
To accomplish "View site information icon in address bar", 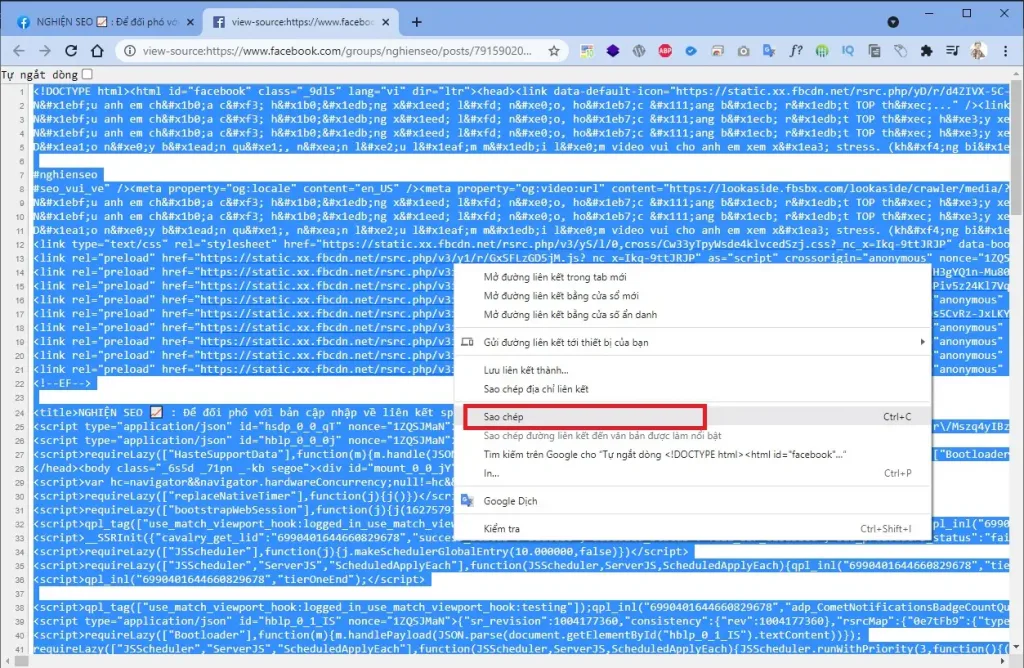I will tap(130, 50).
